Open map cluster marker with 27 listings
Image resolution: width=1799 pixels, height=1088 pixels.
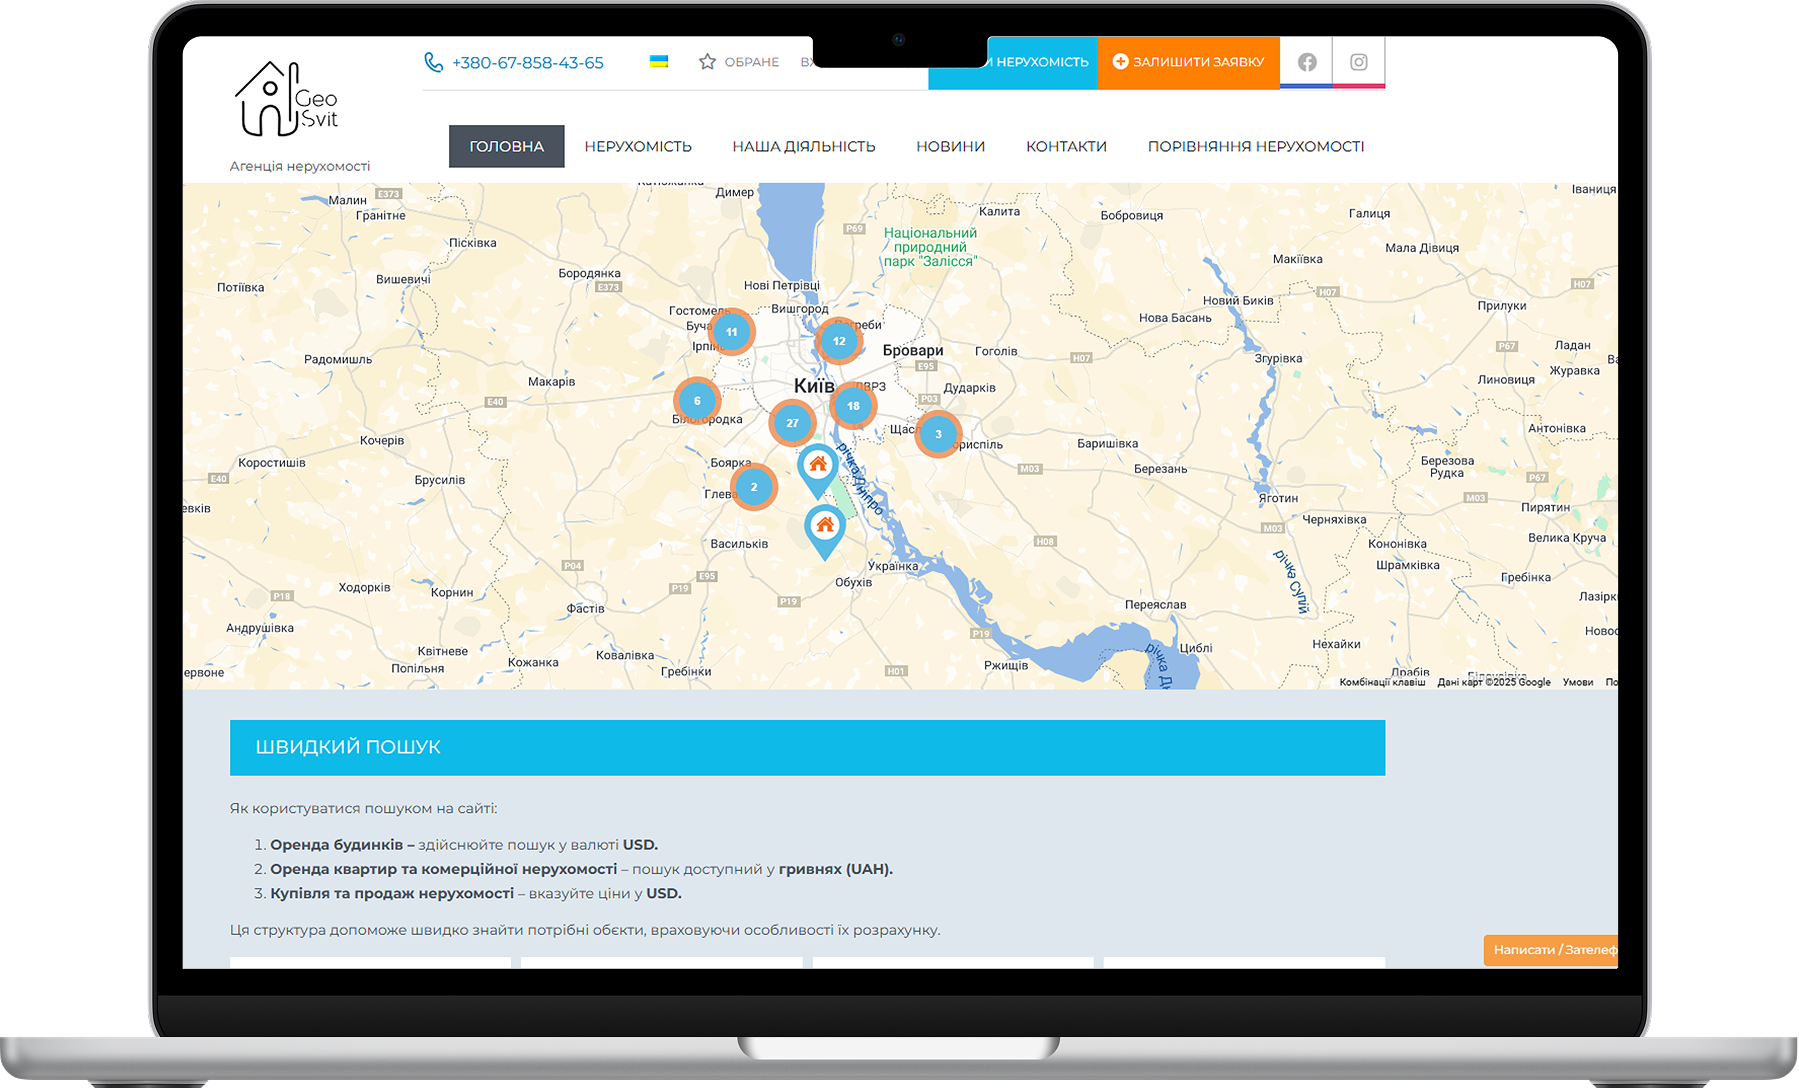point(792,423)
